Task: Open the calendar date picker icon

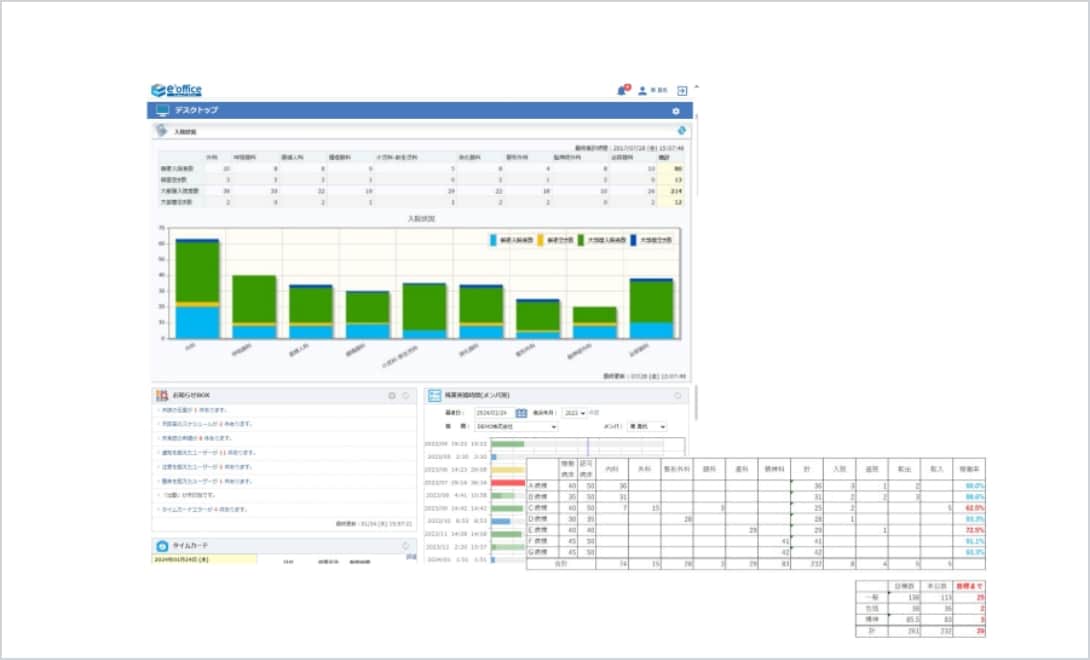Action: tap(521, 413)
